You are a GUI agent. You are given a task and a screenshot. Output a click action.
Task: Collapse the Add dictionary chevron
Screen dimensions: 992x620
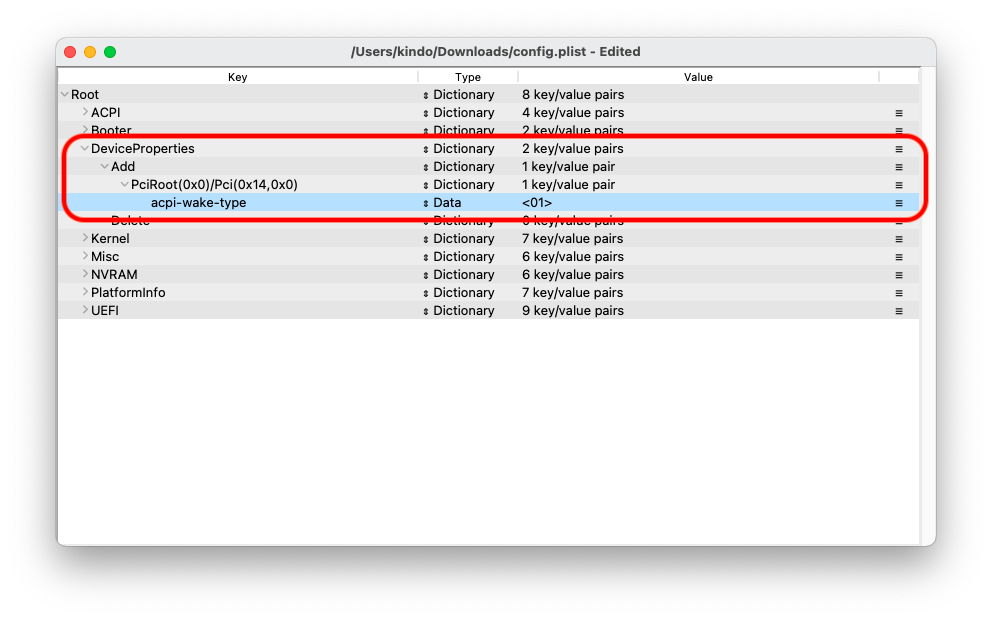point(105,166)
